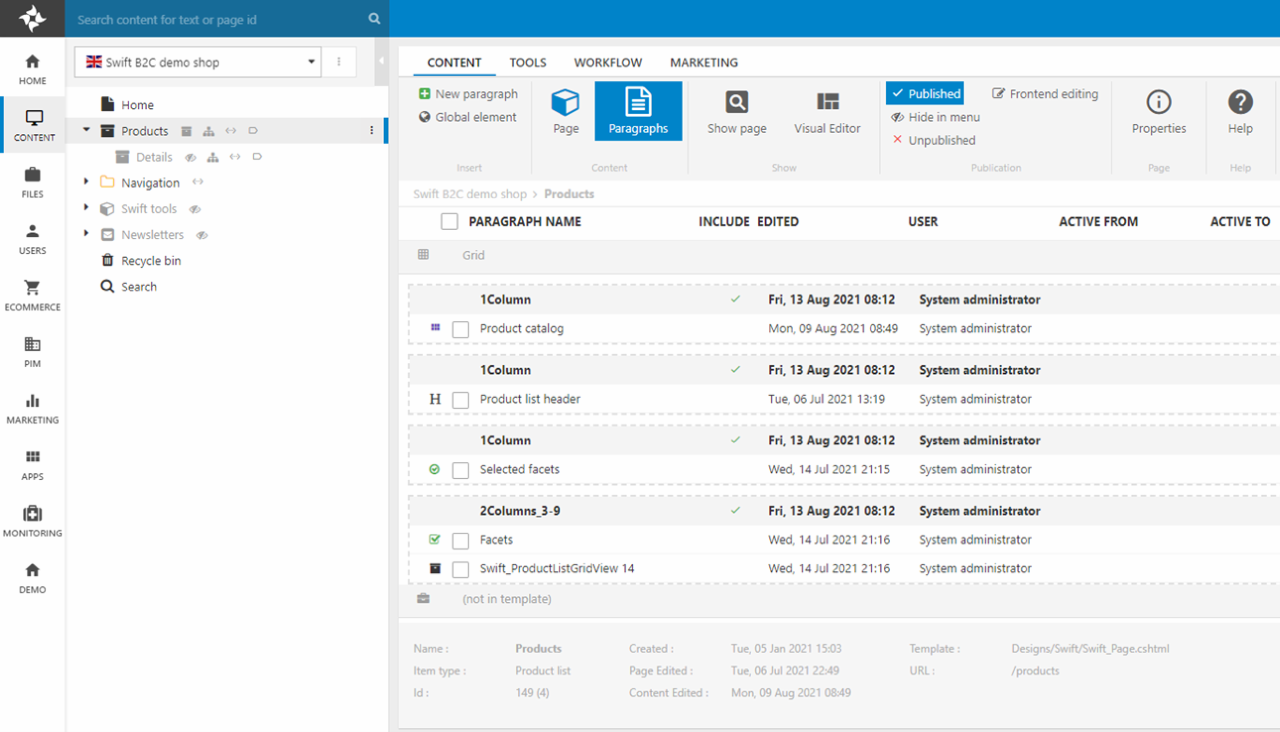This screenshot has width=1280, height=732.
Task: Tick the Selected facets checkbox
Action: pyautogui.click(x=460, y=470)
